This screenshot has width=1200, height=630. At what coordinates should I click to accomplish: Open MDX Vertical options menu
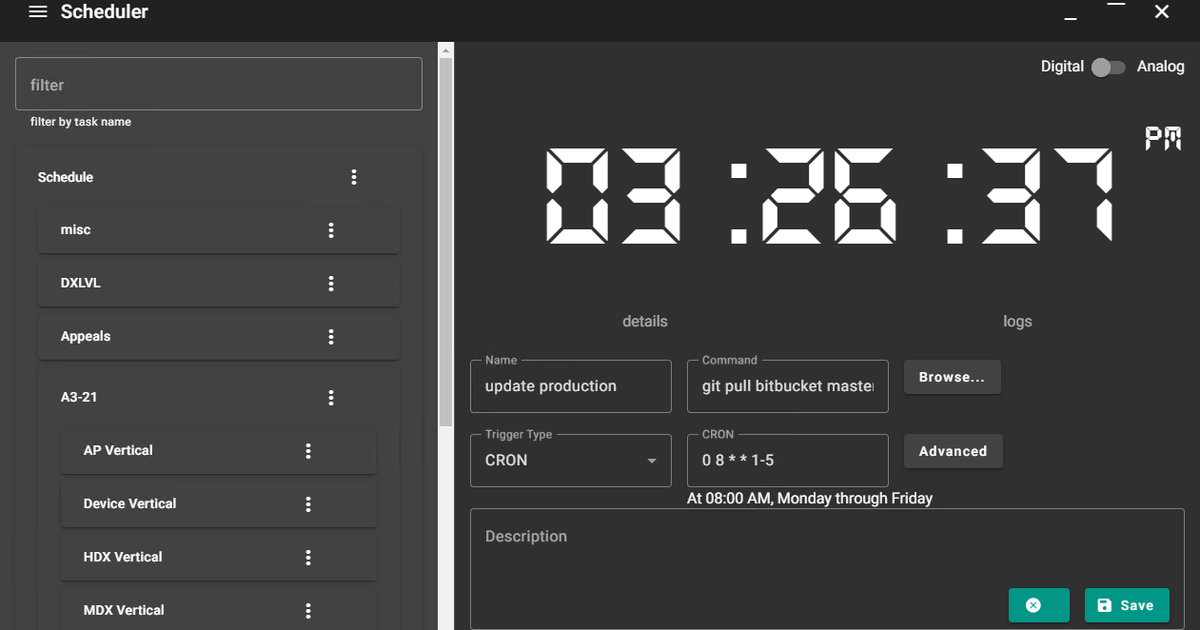pos(308,610)
